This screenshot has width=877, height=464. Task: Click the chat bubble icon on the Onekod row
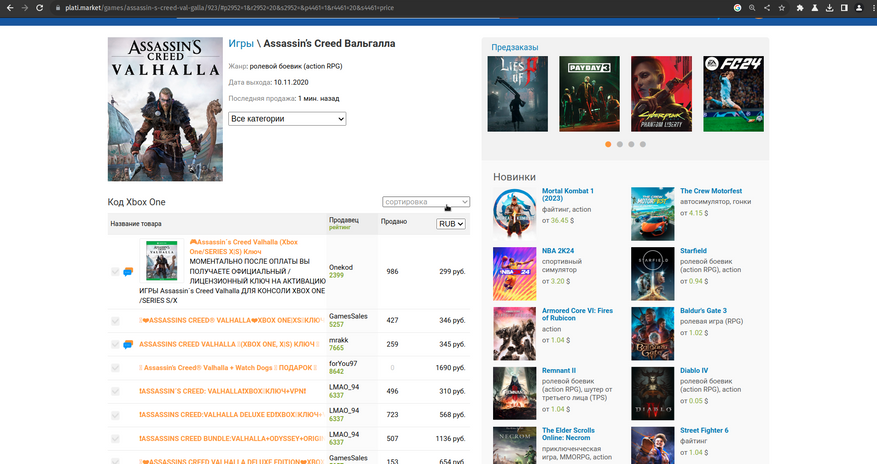tap(128, 272)
